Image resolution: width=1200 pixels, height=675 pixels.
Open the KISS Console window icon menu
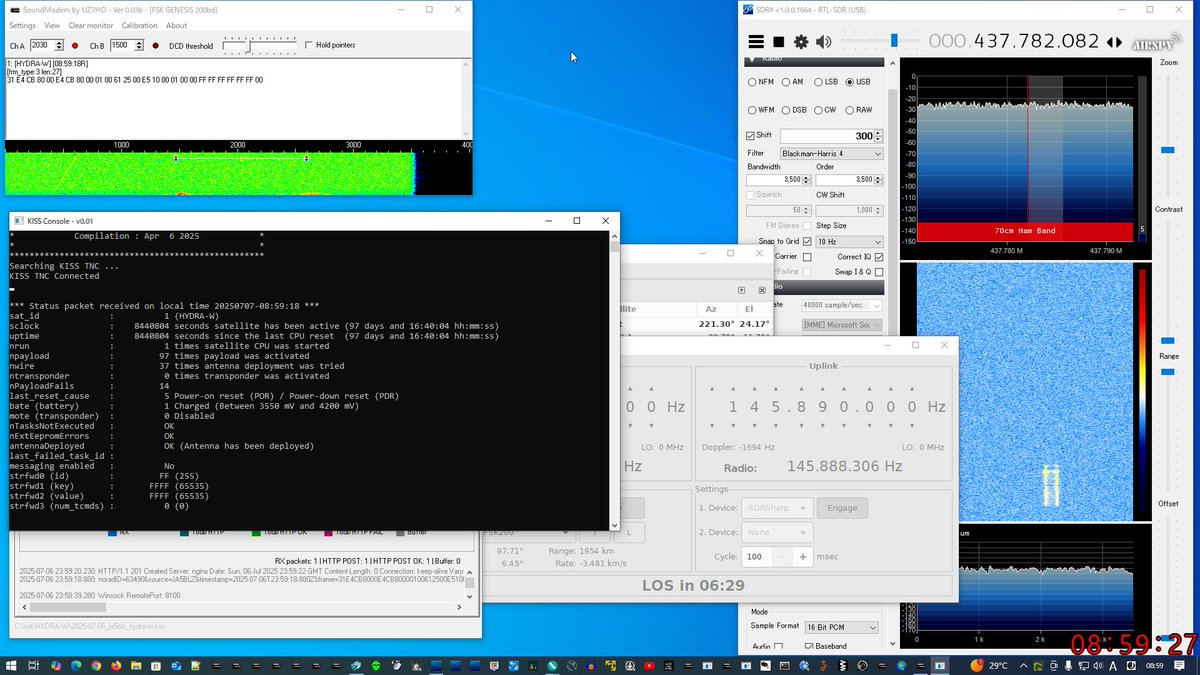18,220
